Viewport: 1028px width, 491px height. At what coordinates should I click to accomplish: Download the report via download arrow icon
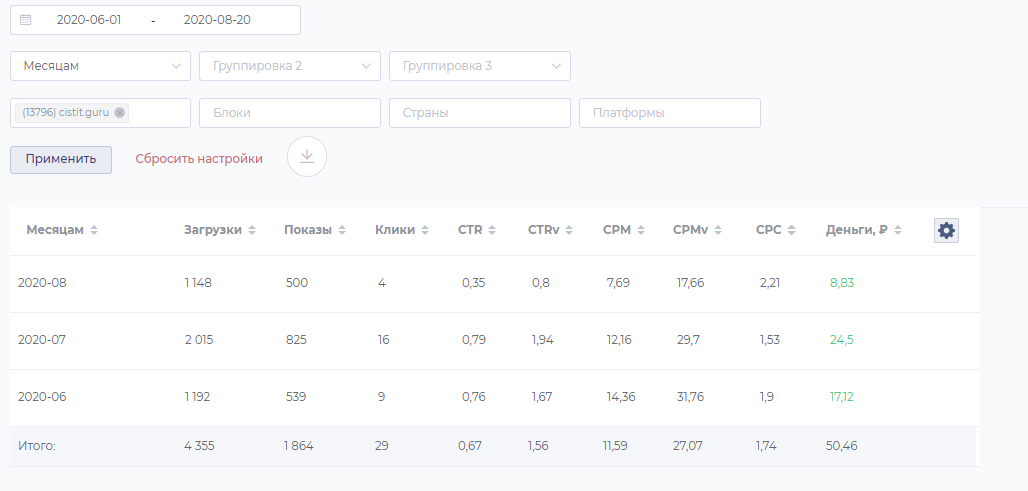coord(307,157)
